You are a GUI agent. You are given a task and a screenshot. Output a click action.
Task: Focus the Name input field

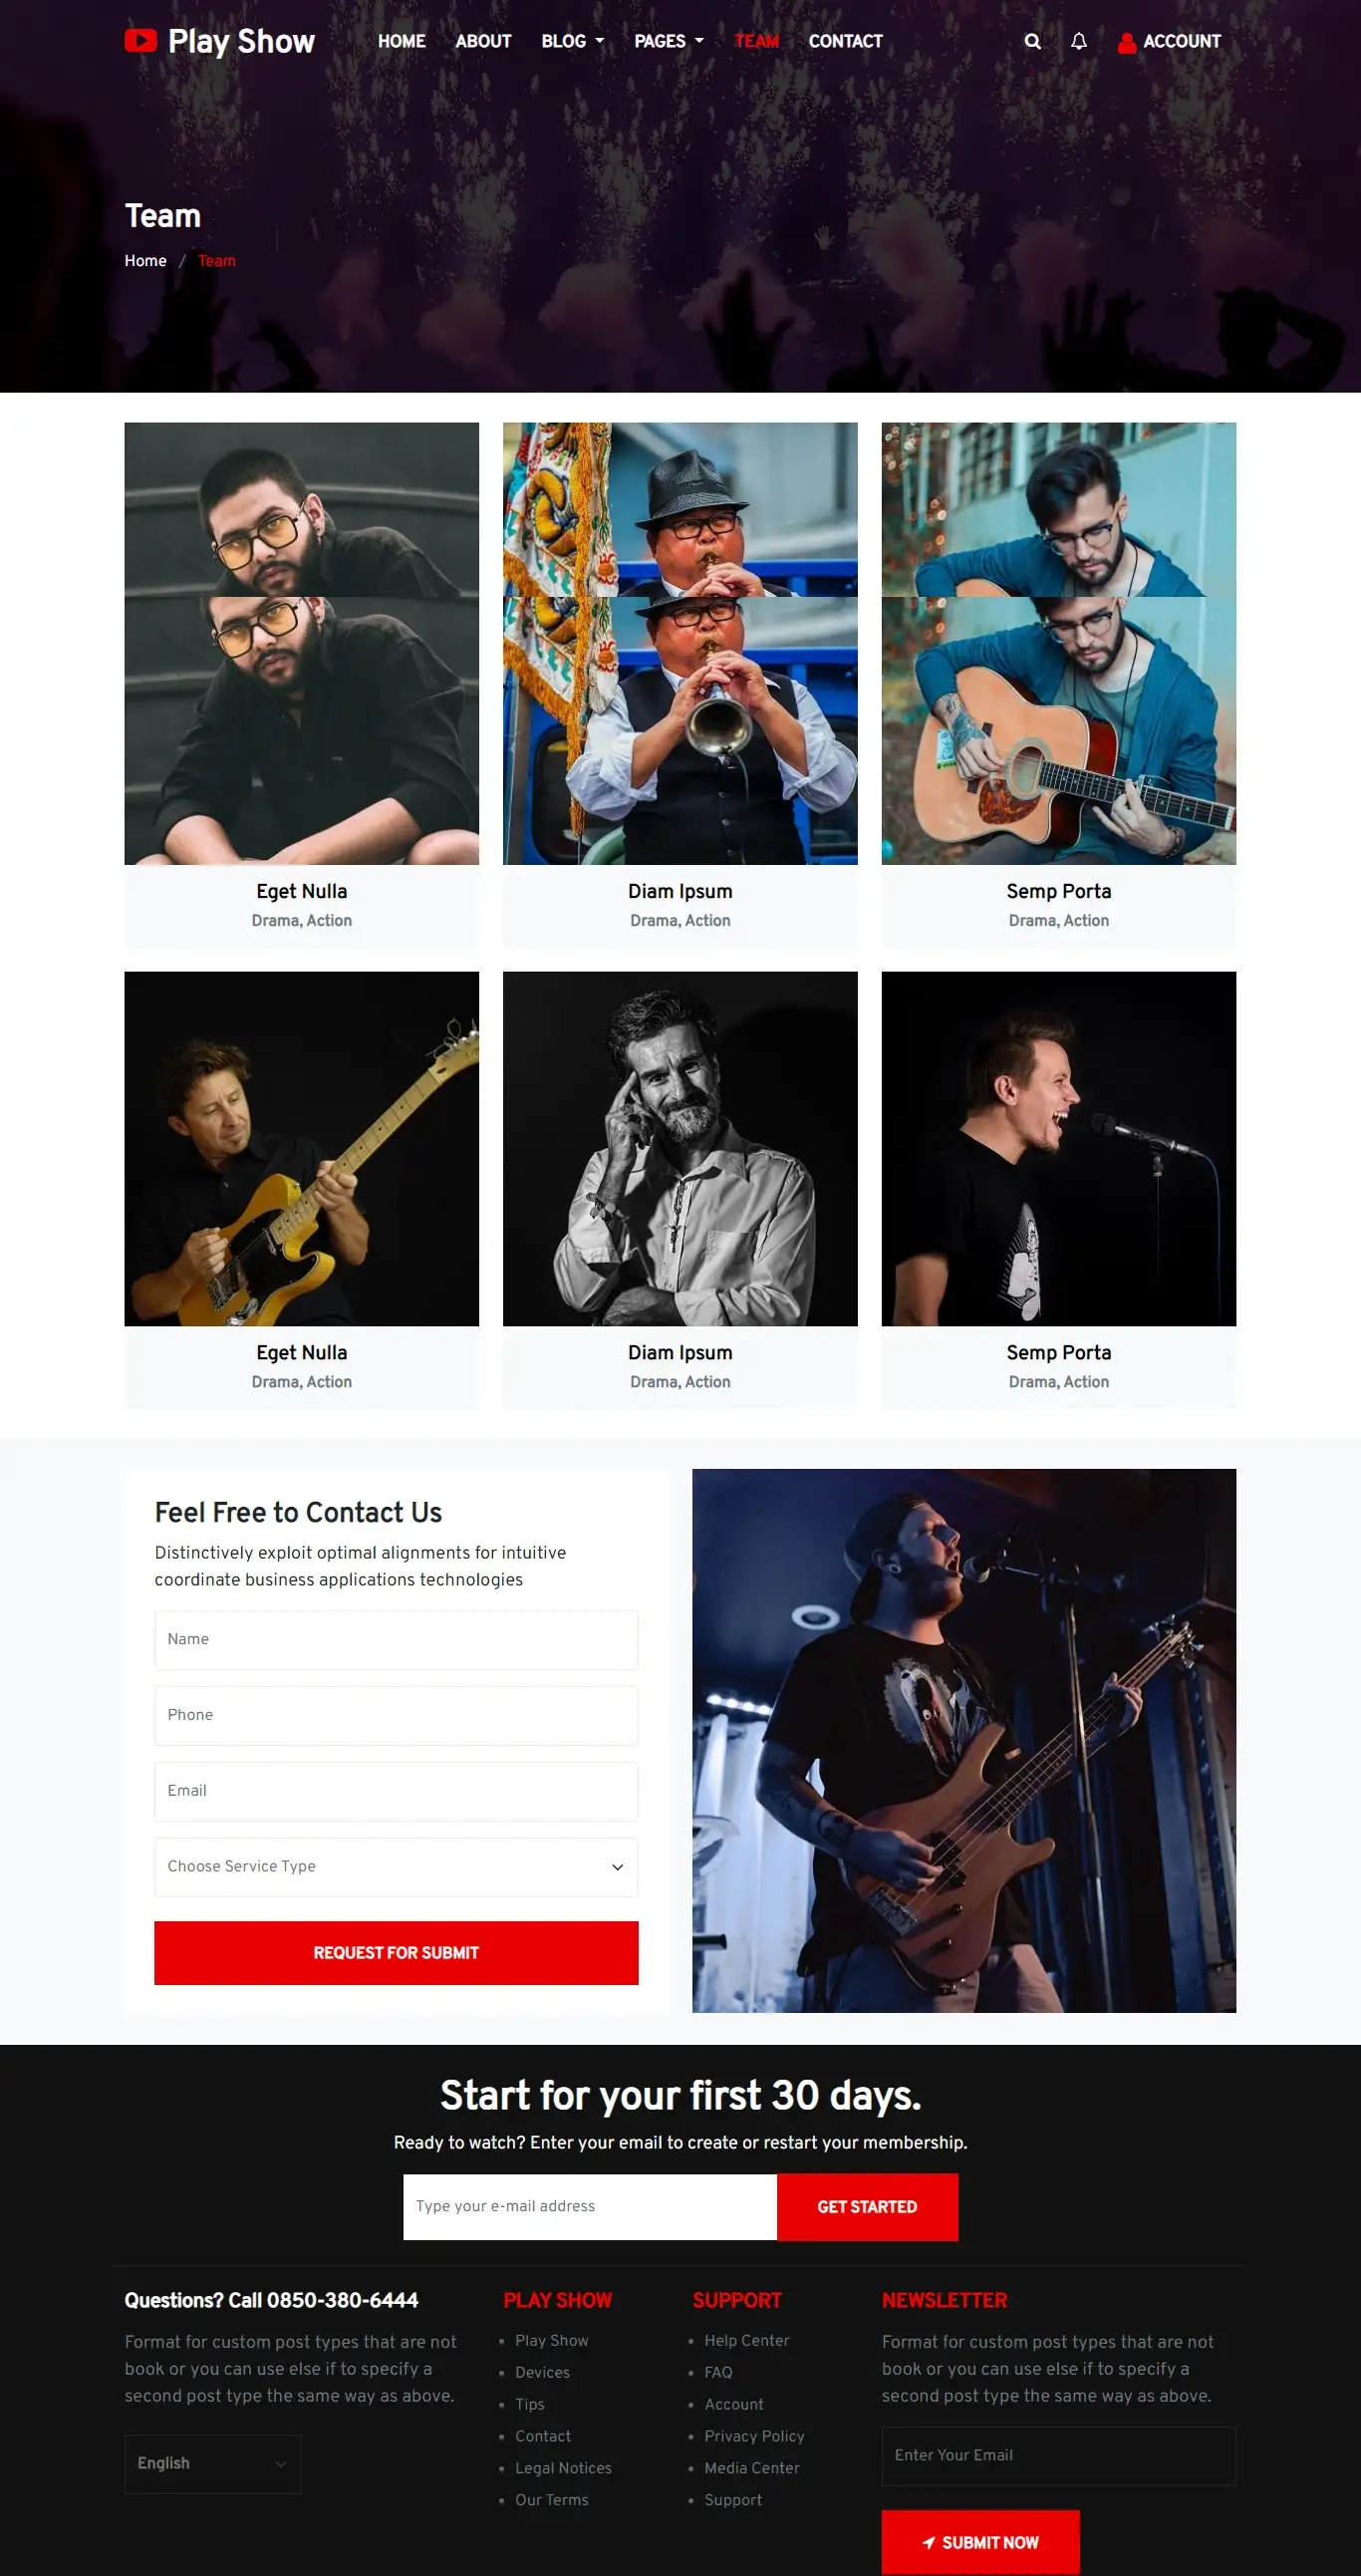396,1639
